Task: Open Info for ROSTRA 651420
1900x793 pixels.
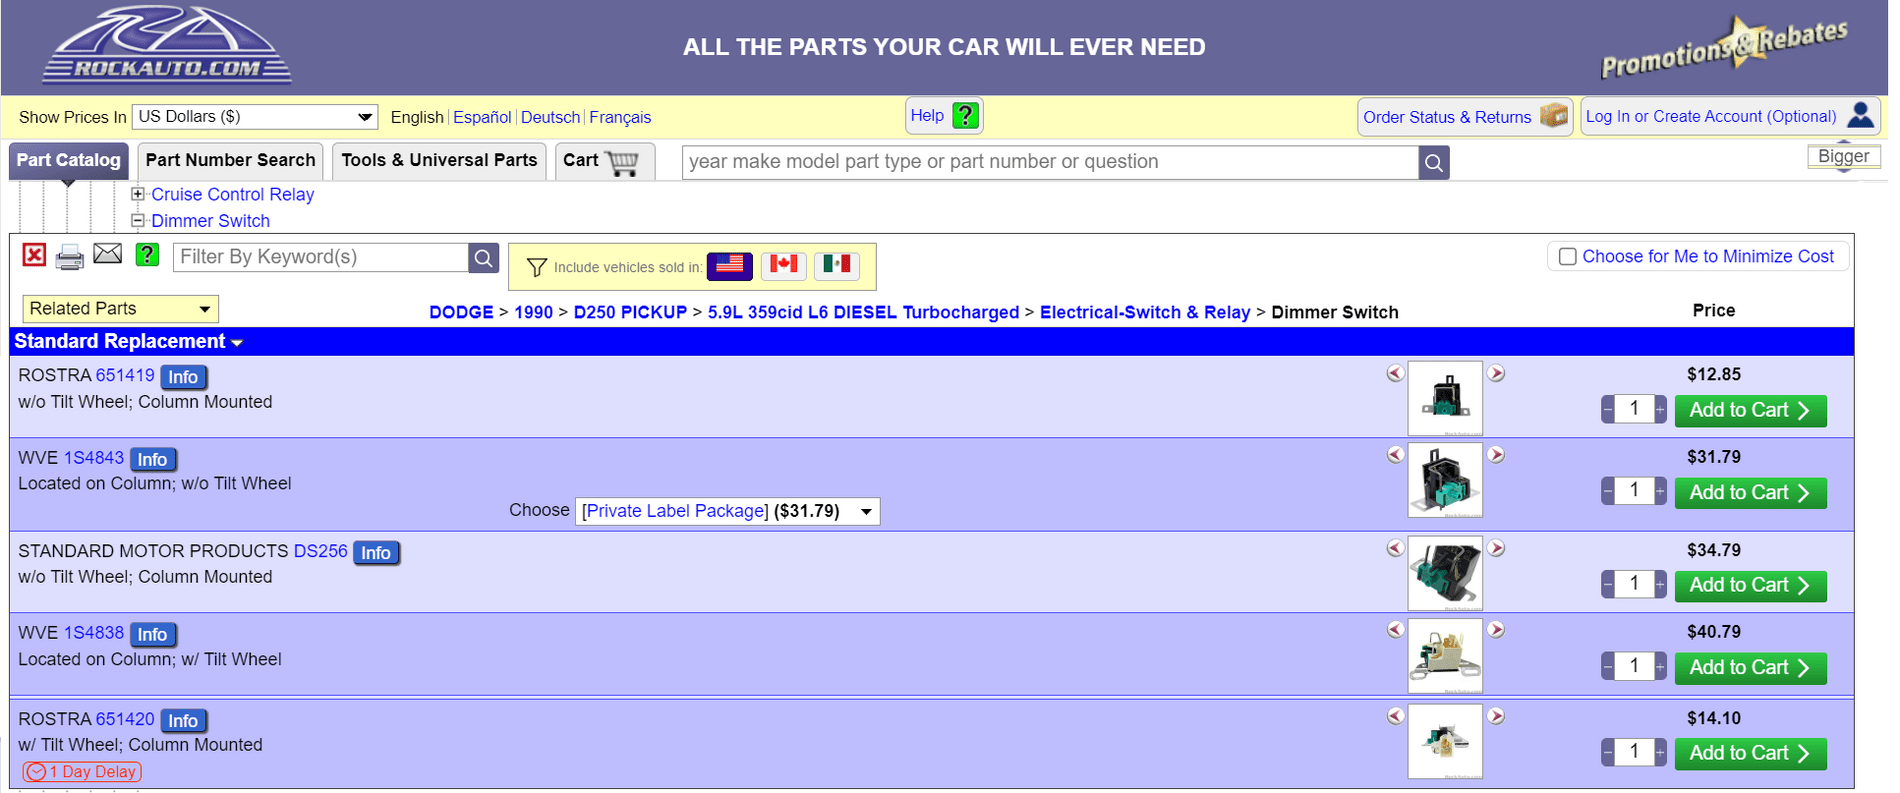Action: 183,721
